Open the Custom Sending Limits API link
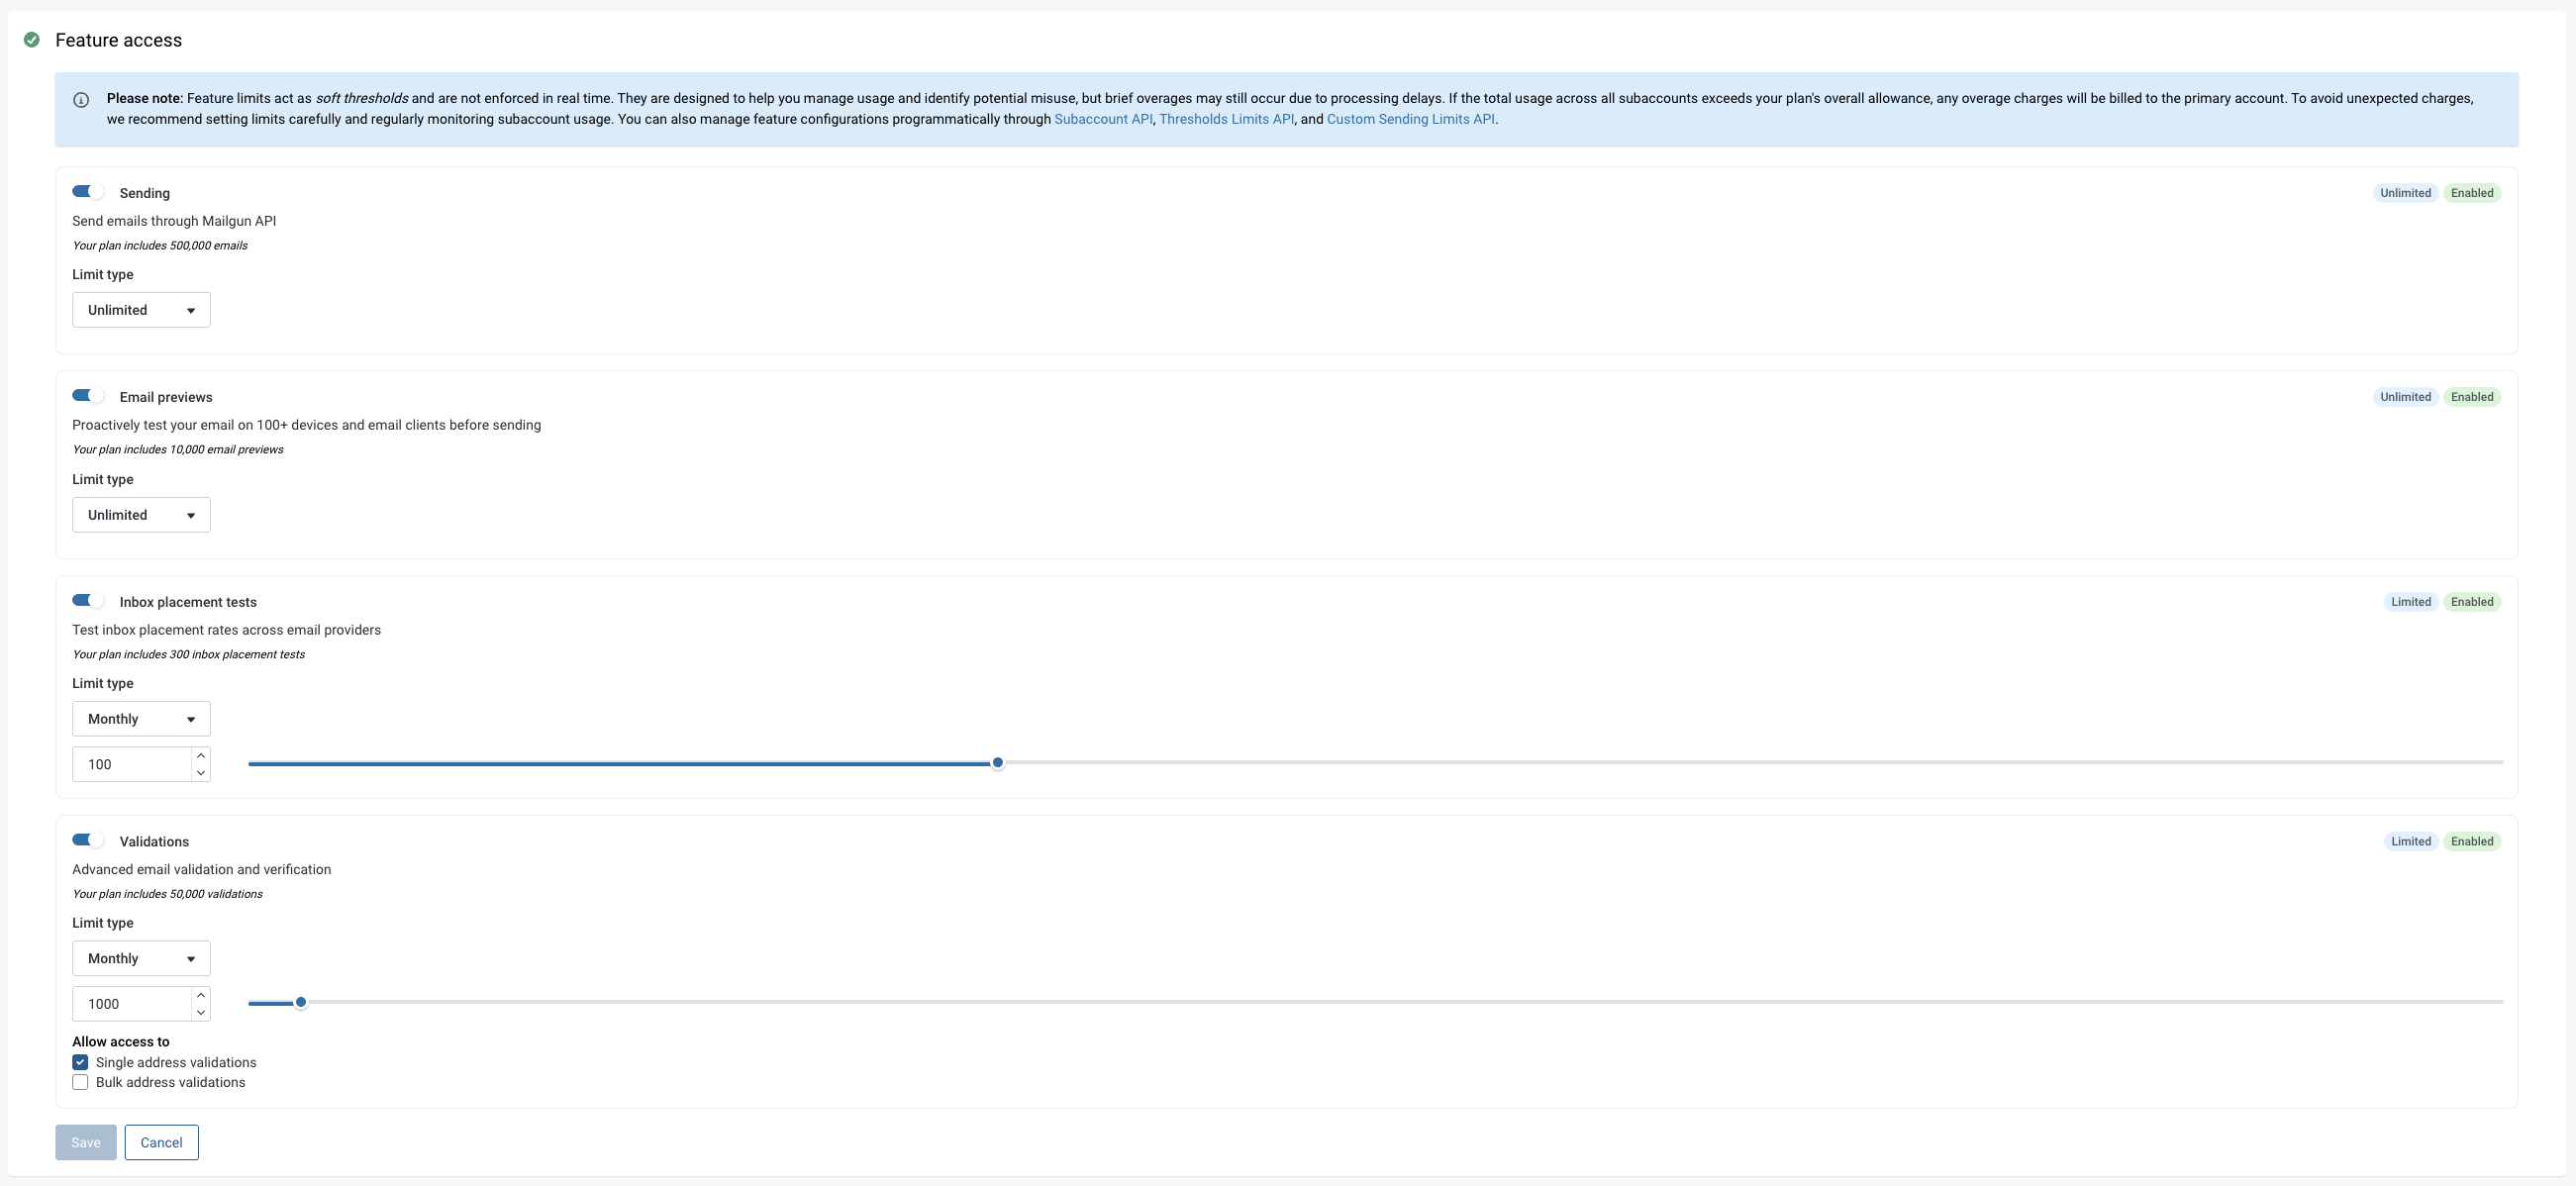Image resolution: width=2576 pixels, height=1186 pixels. tap(1411, 119)
